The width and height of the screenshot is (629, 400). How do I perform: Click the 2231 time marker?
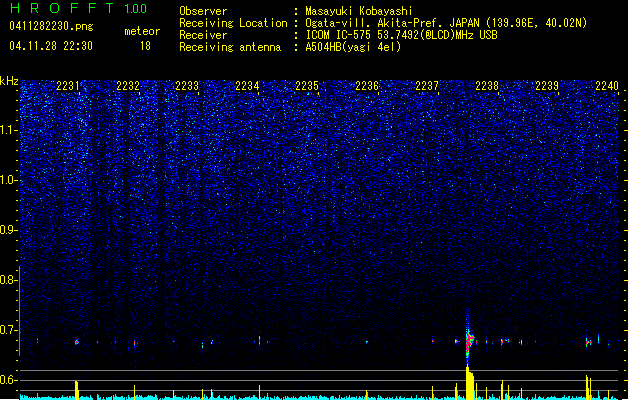(68, 86)
